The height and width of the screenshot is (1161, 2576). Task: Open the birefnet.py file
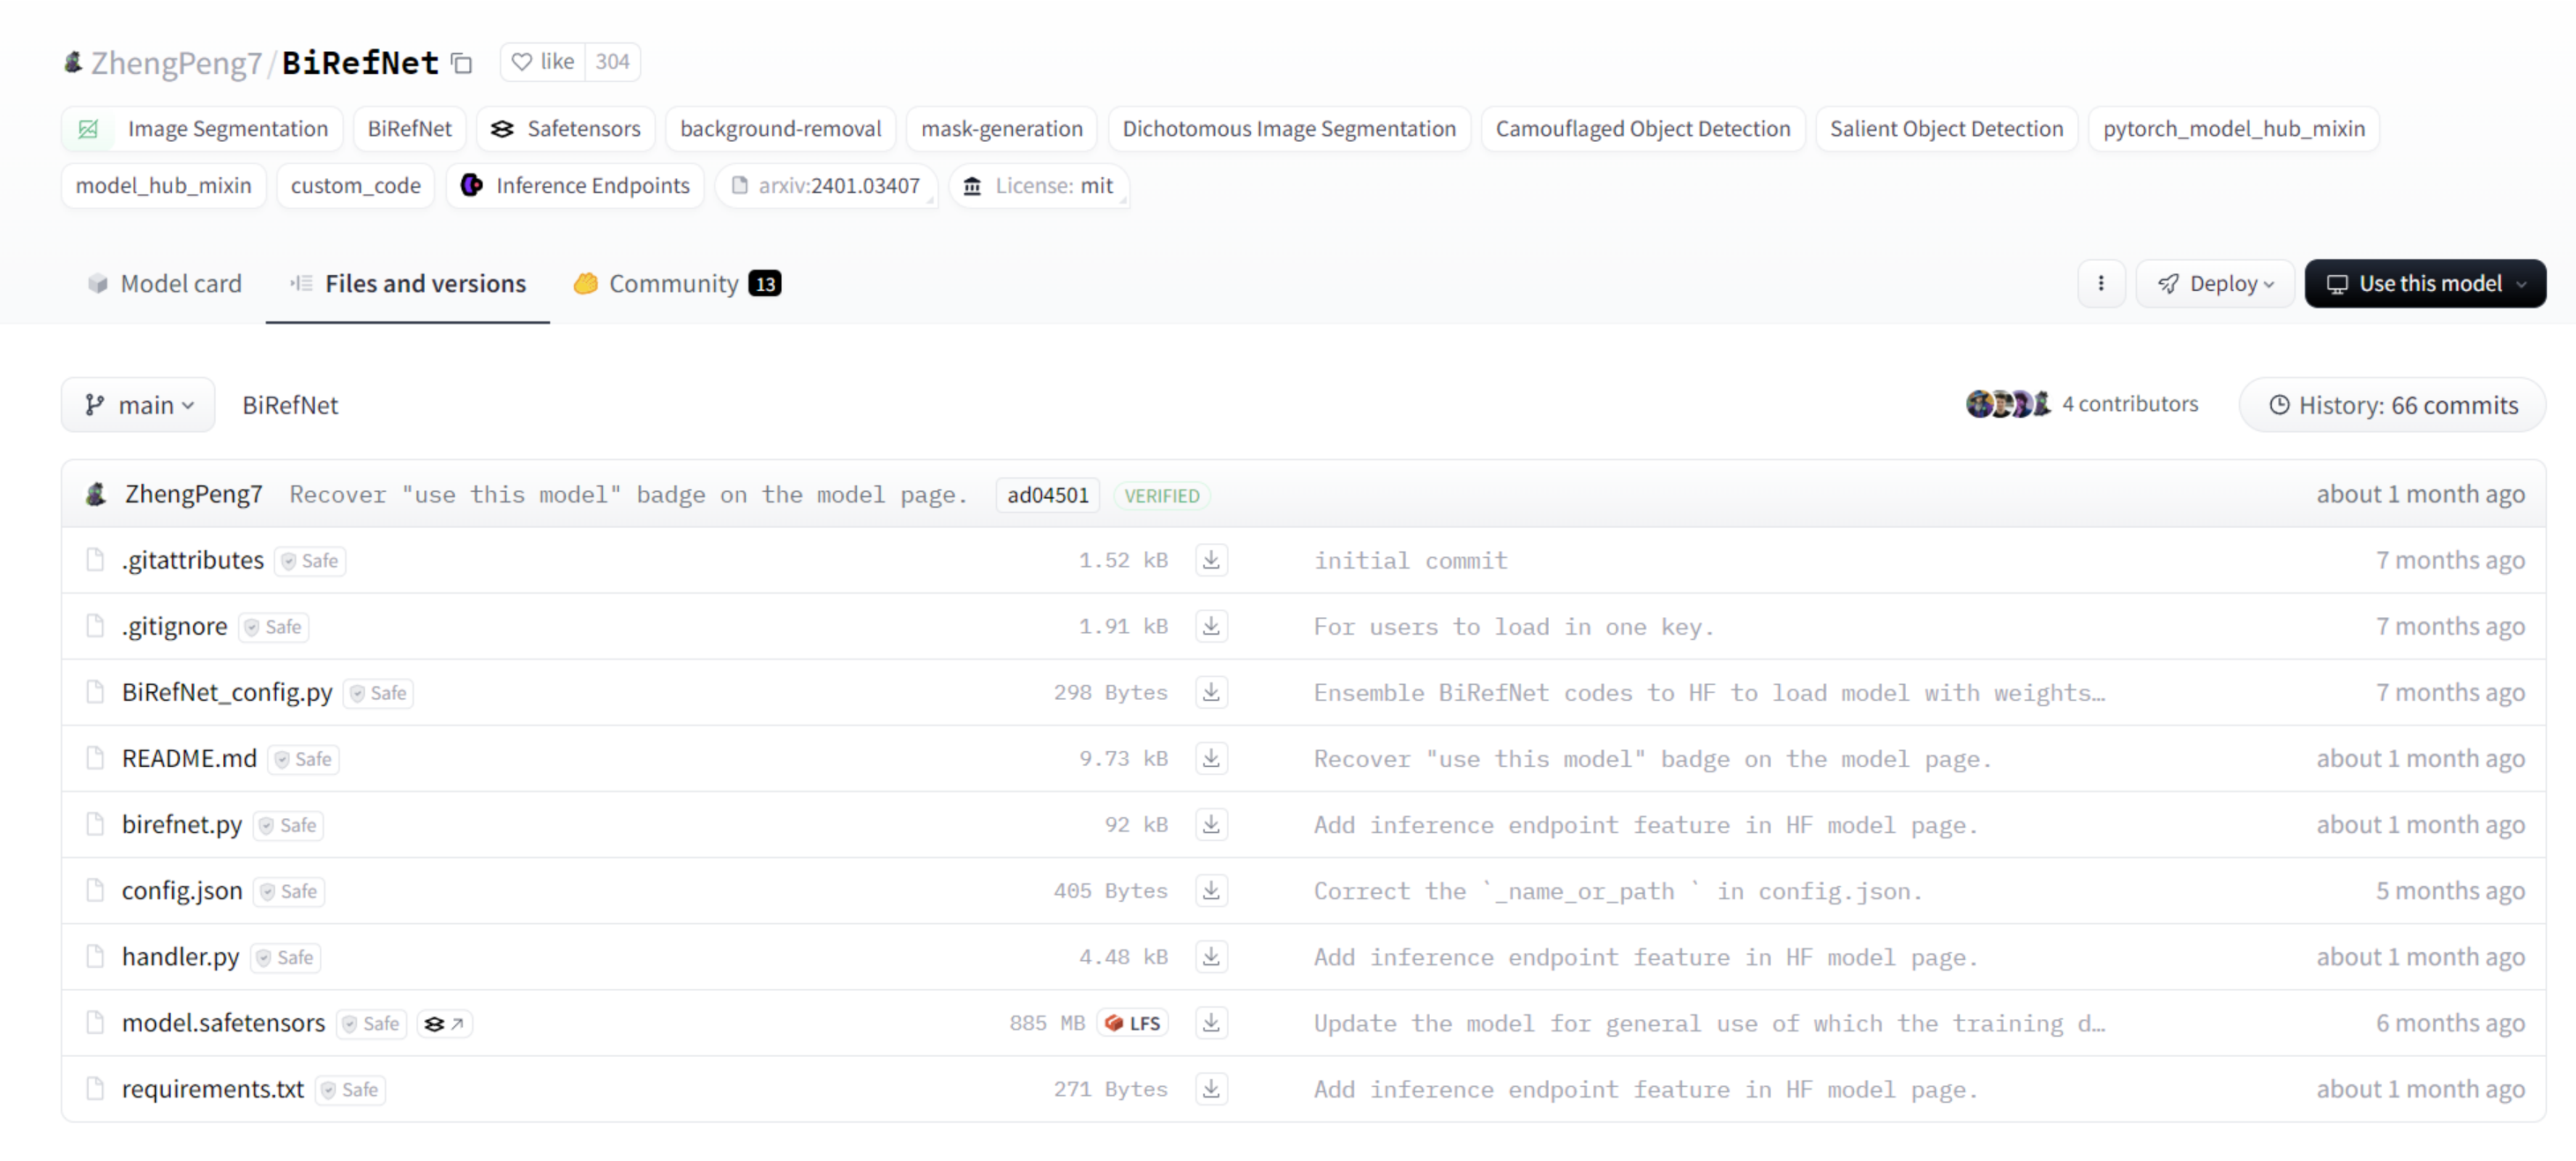[182, 824]
